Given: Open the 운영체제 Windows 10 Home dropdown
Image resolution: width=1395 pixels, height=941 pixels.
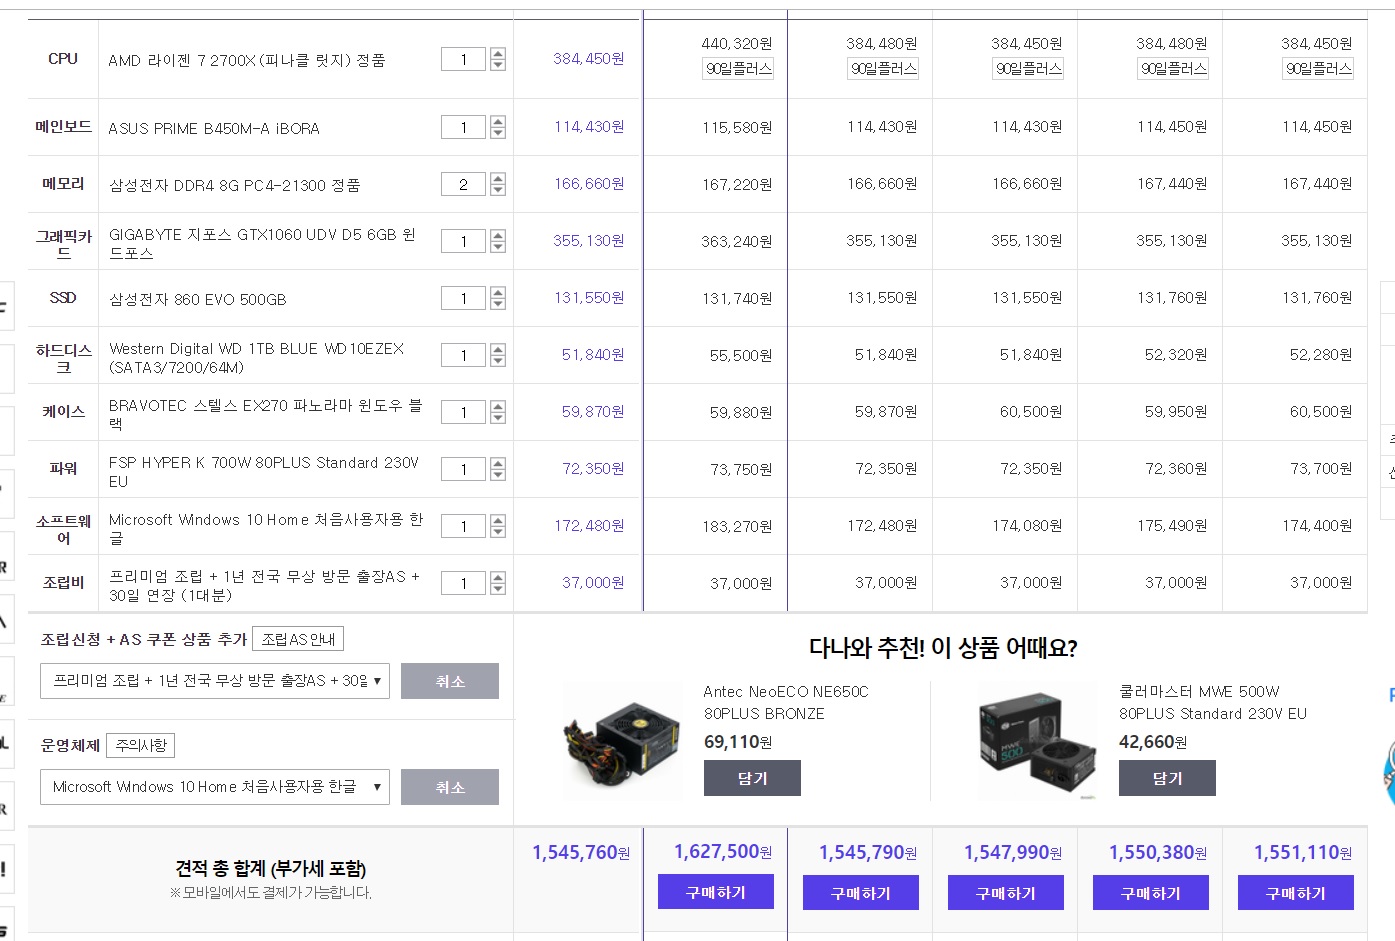Looking at the screenshot, I should (x=215, y=787).
